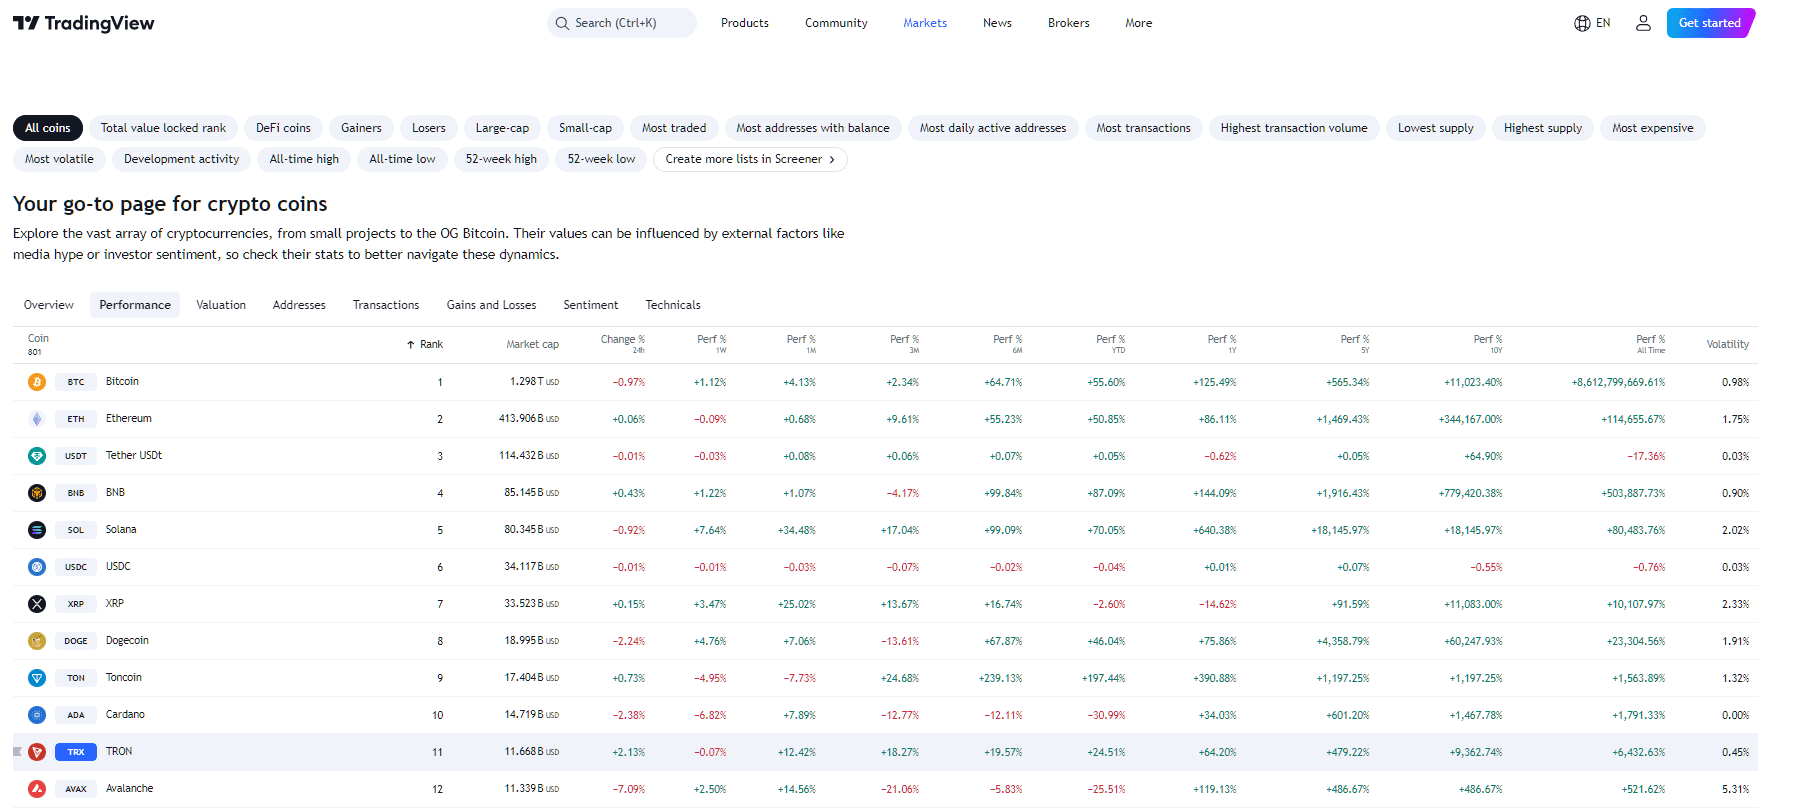Click the Bitcoin coin logo
This screenshot has width=1794, height=810.
pos(37,382)
